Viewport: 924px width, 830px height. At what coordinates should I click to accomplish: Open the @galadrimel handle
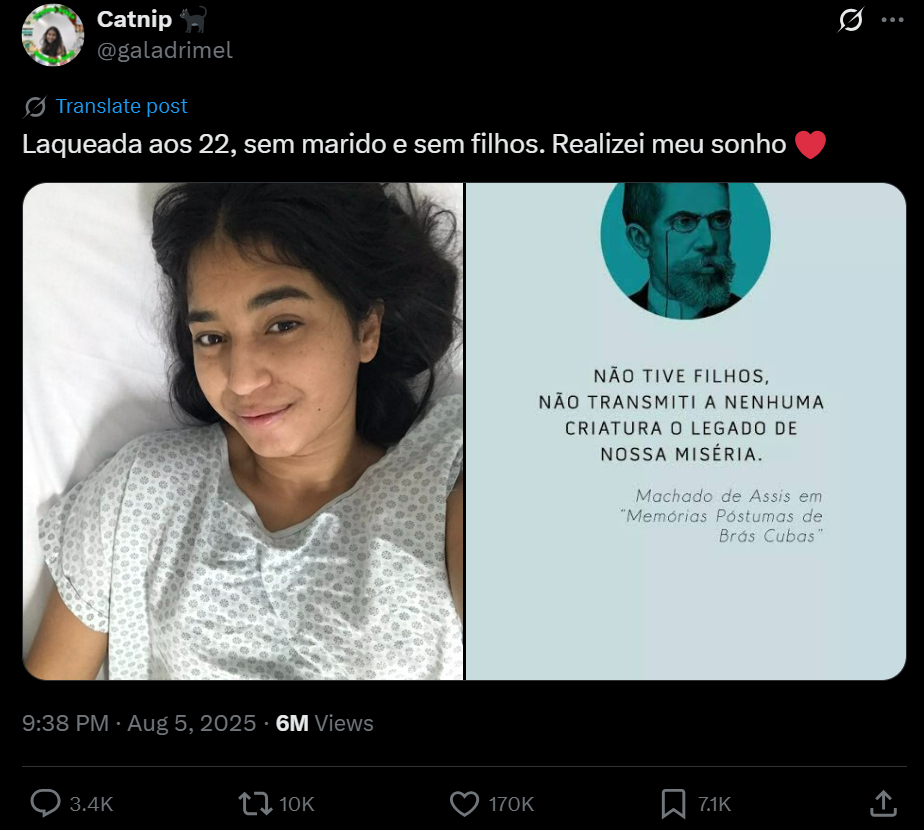coord(165,51)
